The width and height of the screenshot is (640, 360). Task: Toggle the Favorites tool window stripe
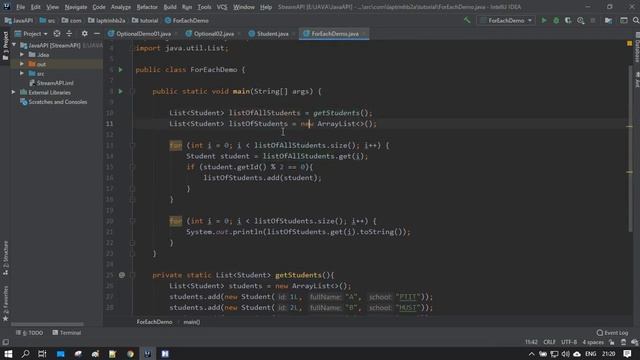5,304
